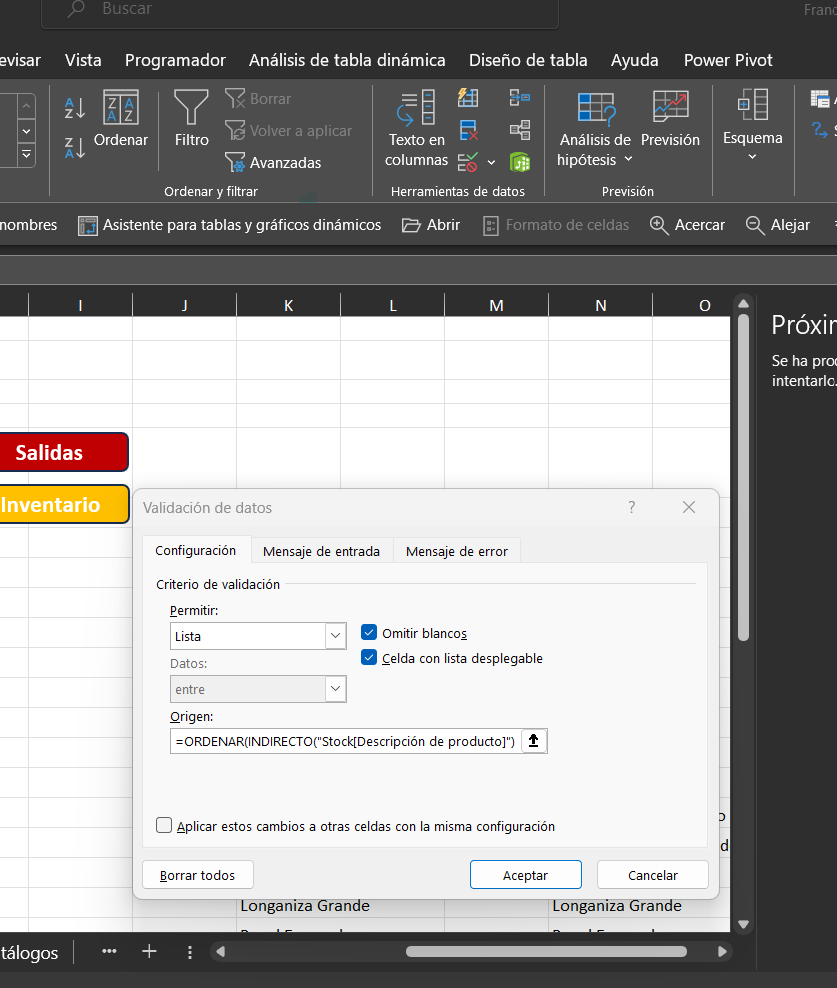Open the Permitir Lista dropdown
This screenshot has height=988, width=837.
point(335,636)
